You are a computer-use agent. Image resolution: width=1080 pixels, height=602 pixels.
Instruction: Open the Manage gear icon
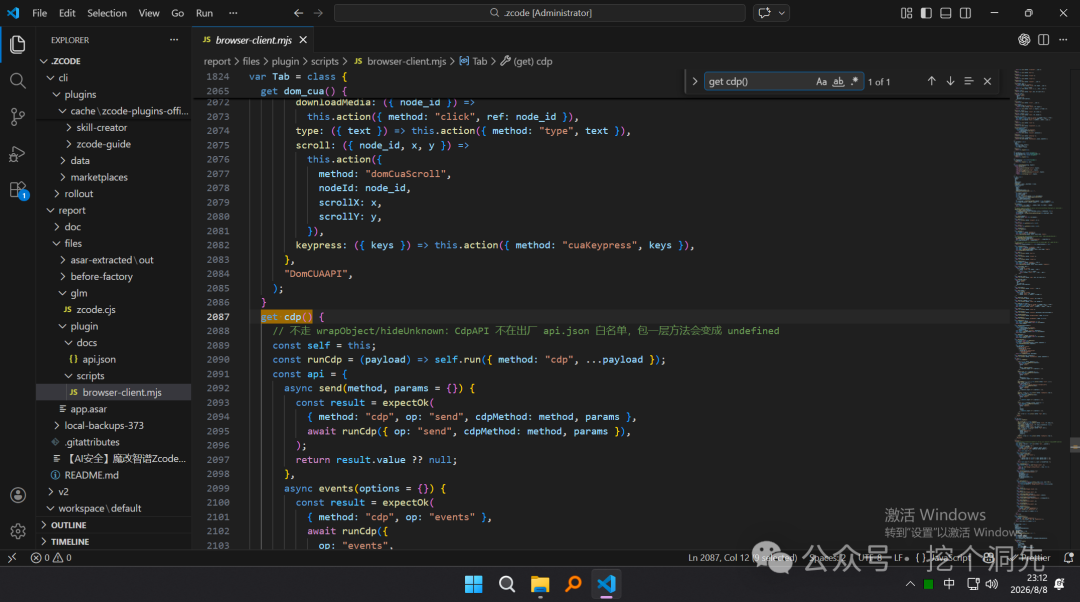[18, 531]
